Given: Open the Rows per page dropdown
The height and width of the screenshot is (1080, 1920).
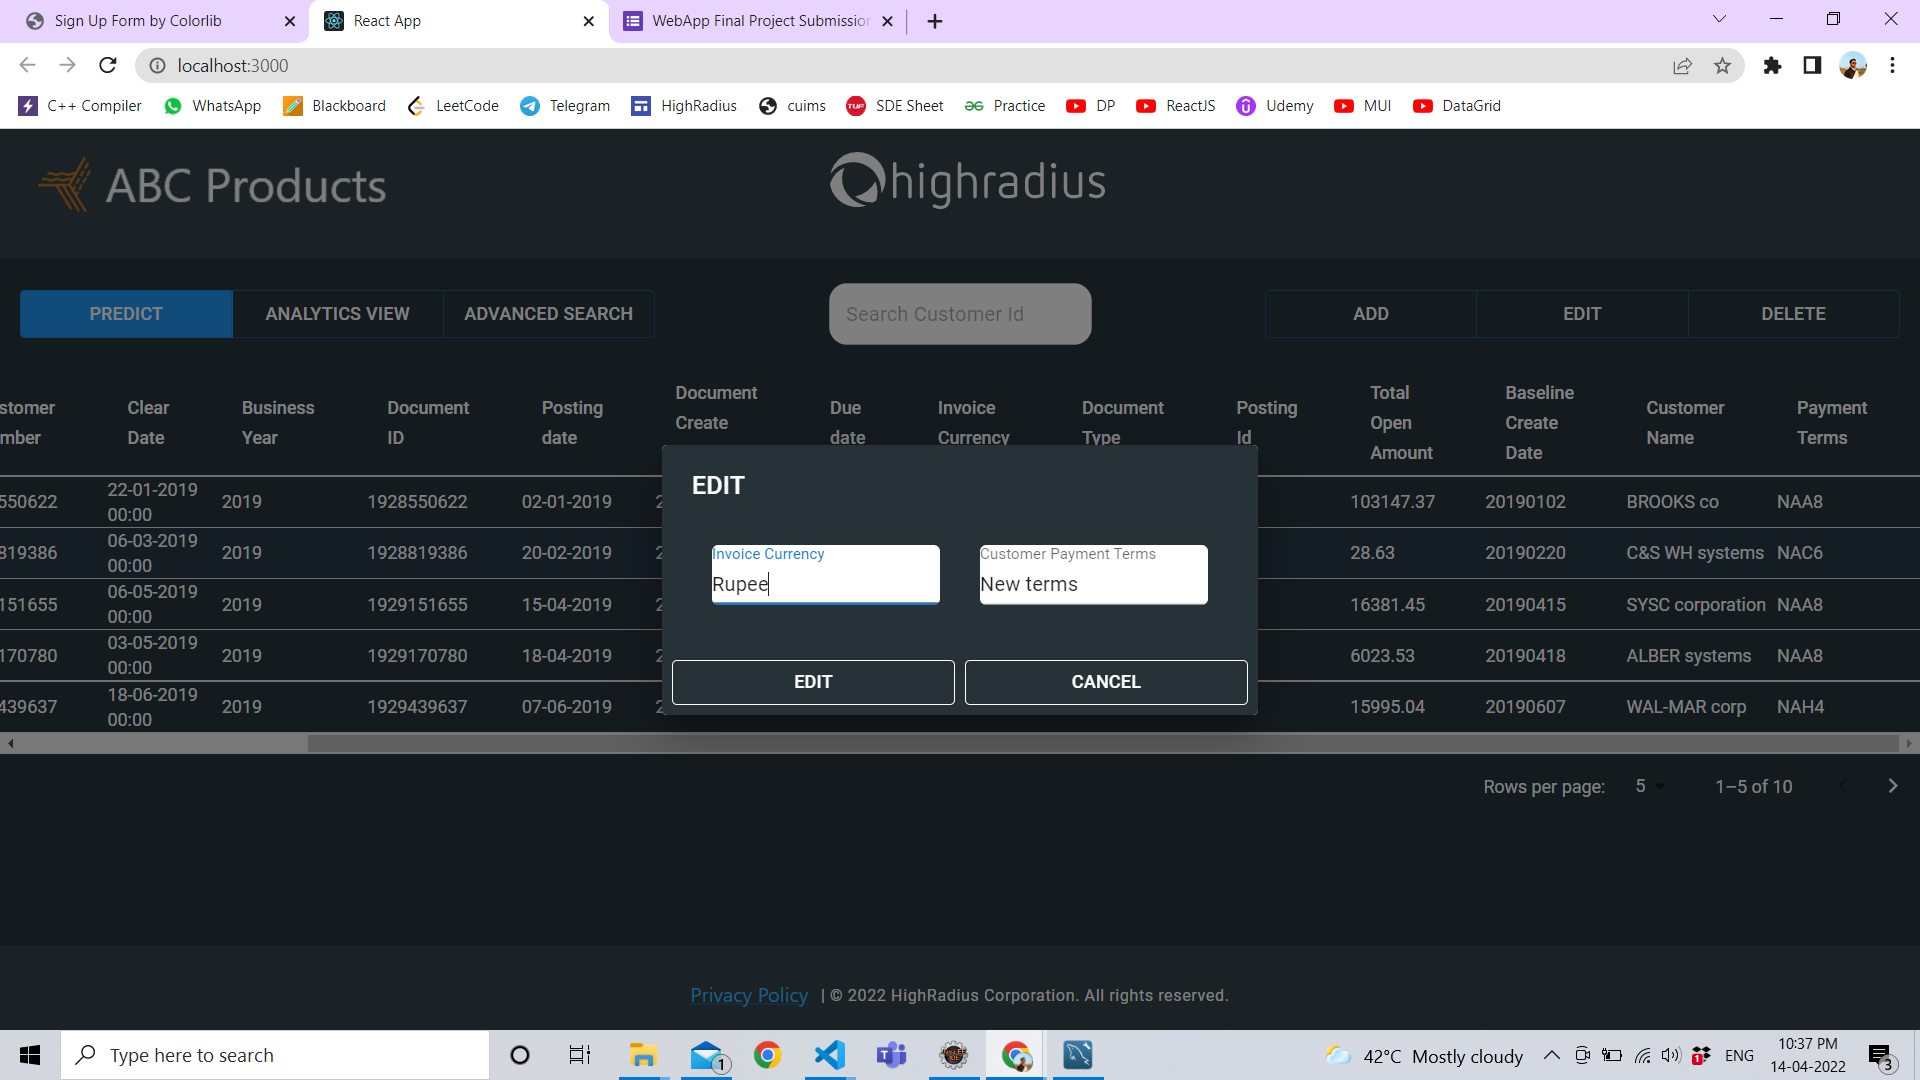Looking at the screenshot, I should (x=1649, y=787).
